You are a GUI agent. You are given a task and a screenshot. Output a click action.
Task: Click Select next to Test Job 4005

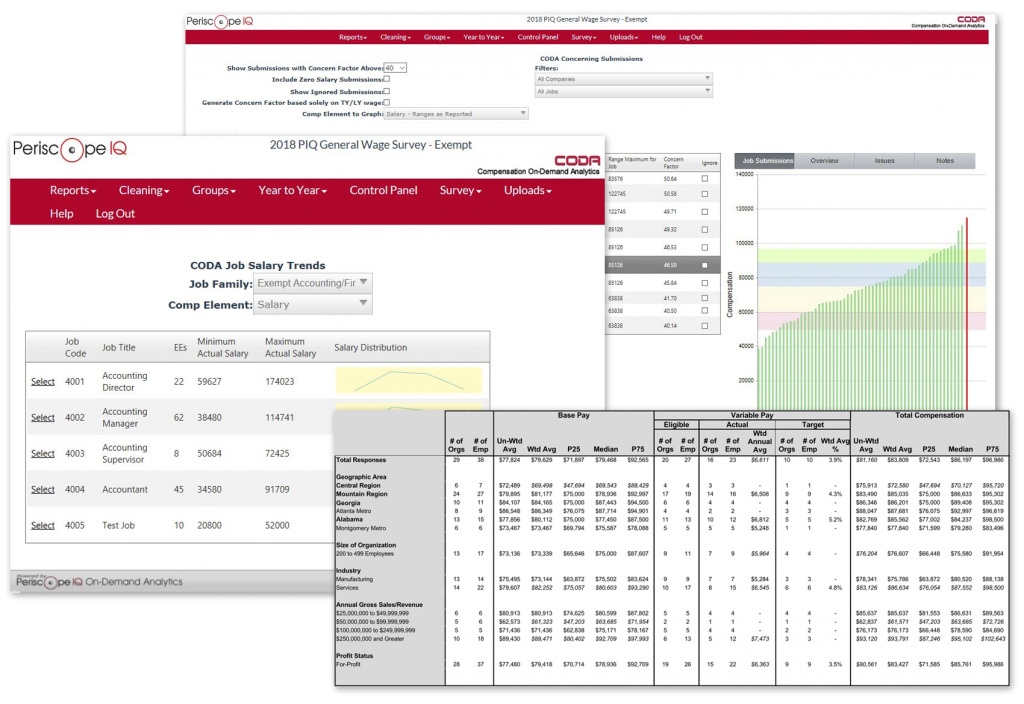(x=42, y=525)
